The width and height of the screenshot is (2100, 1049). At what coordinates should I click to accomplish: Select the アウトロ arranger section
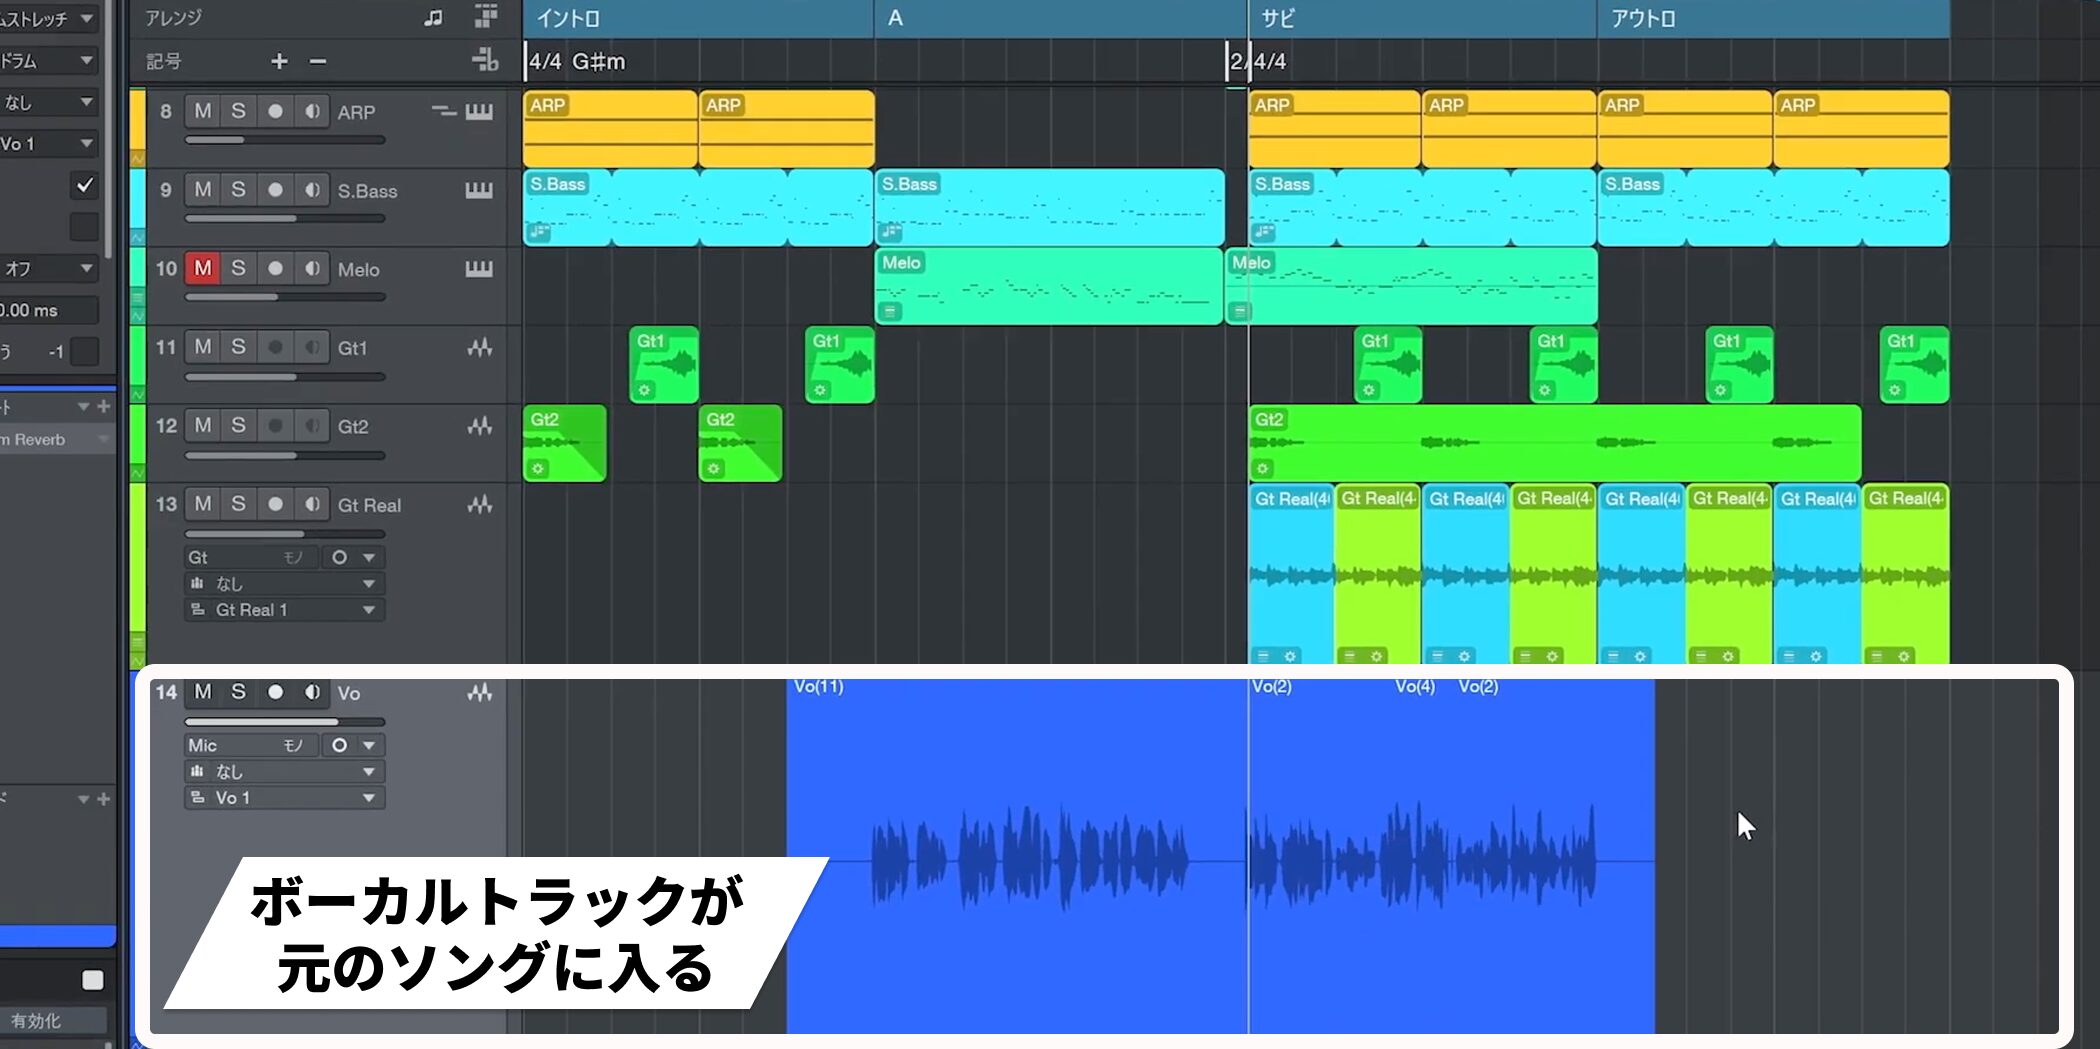(x=1770, y=18)
